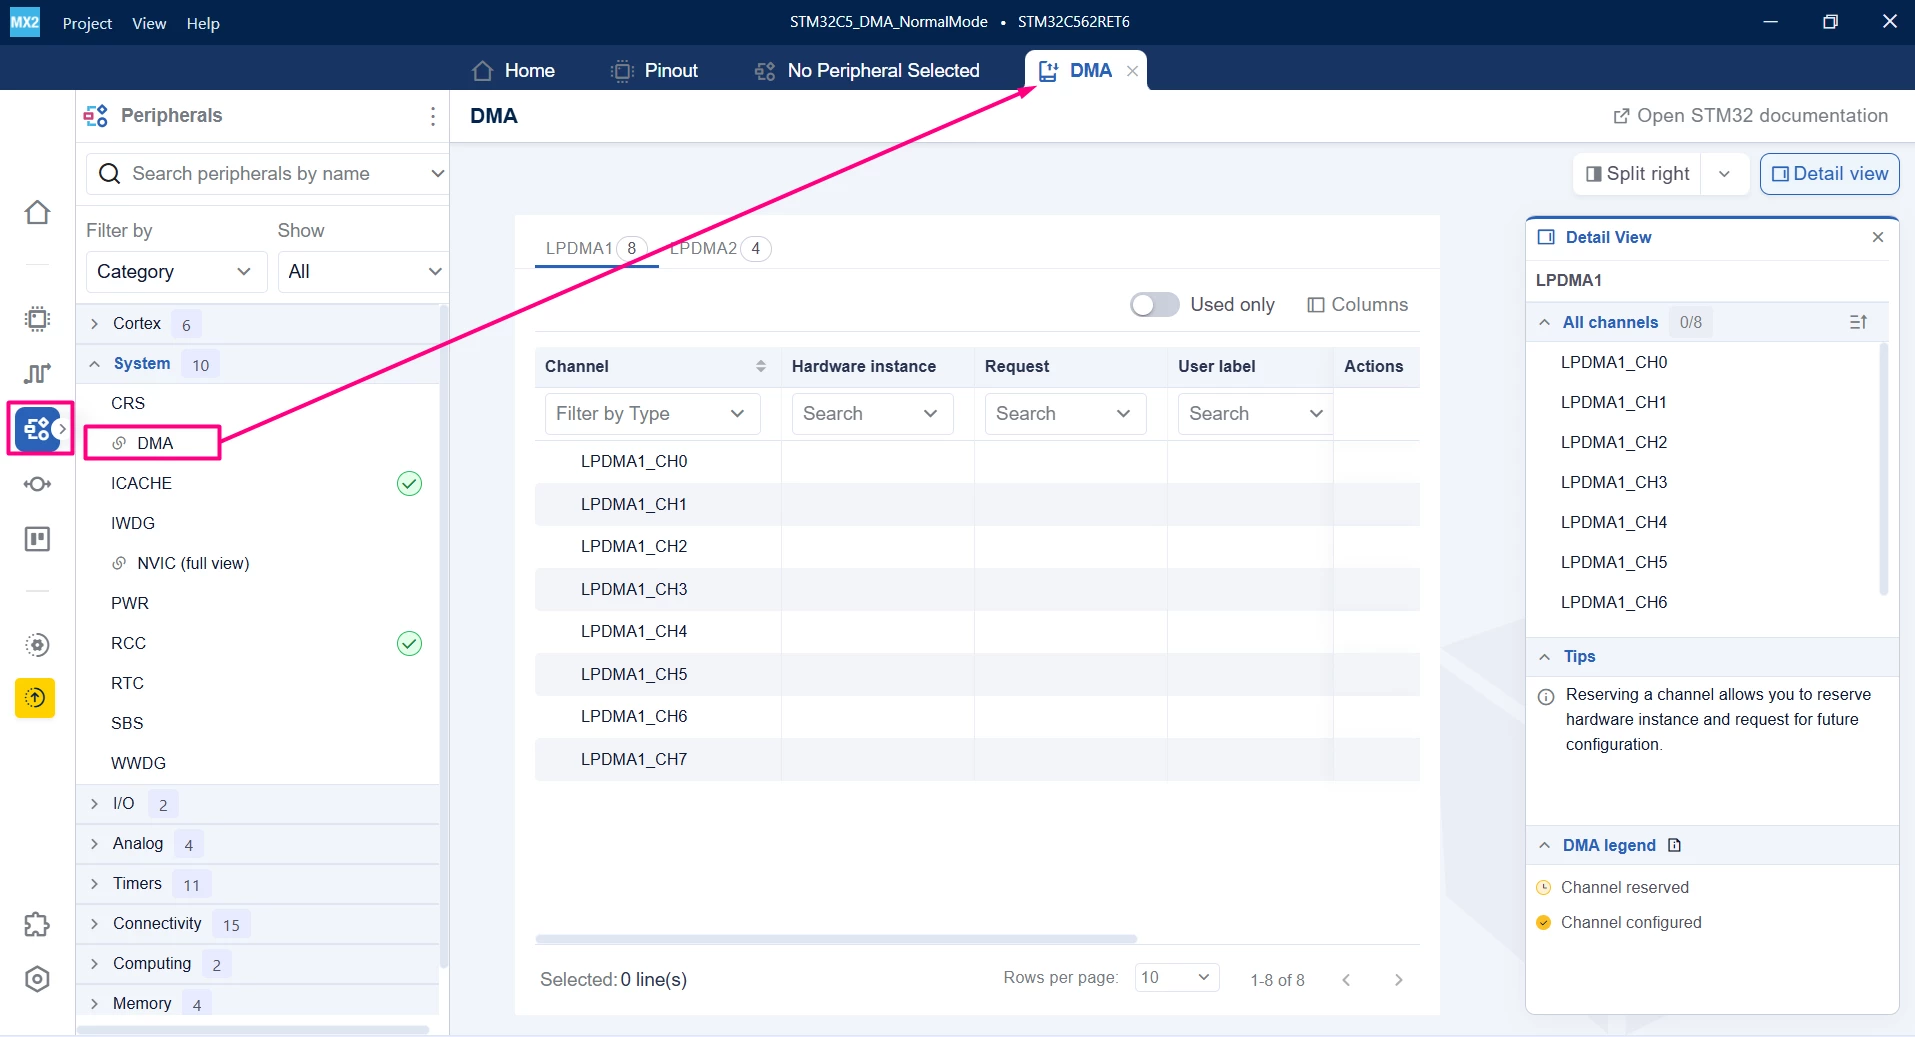Collapse the Tips section
Viewport: 1915px width, 1037px height.
[1545, 657]
